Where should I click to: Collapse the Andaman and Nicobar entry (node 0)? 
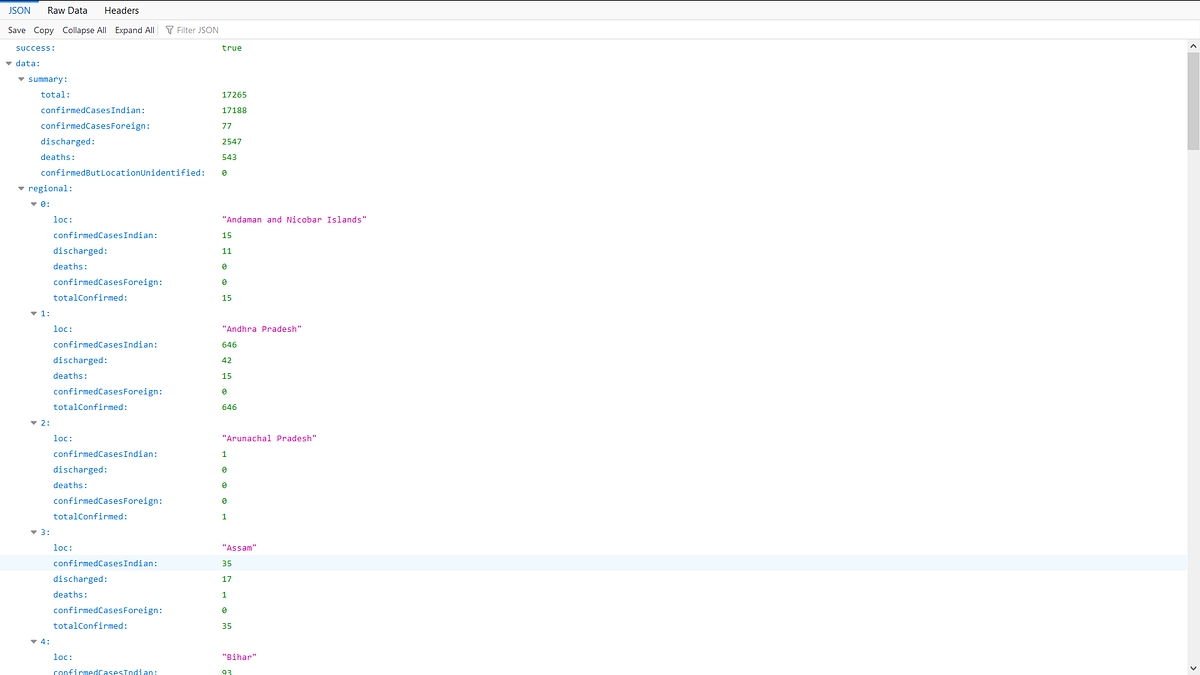coord(34,203)
